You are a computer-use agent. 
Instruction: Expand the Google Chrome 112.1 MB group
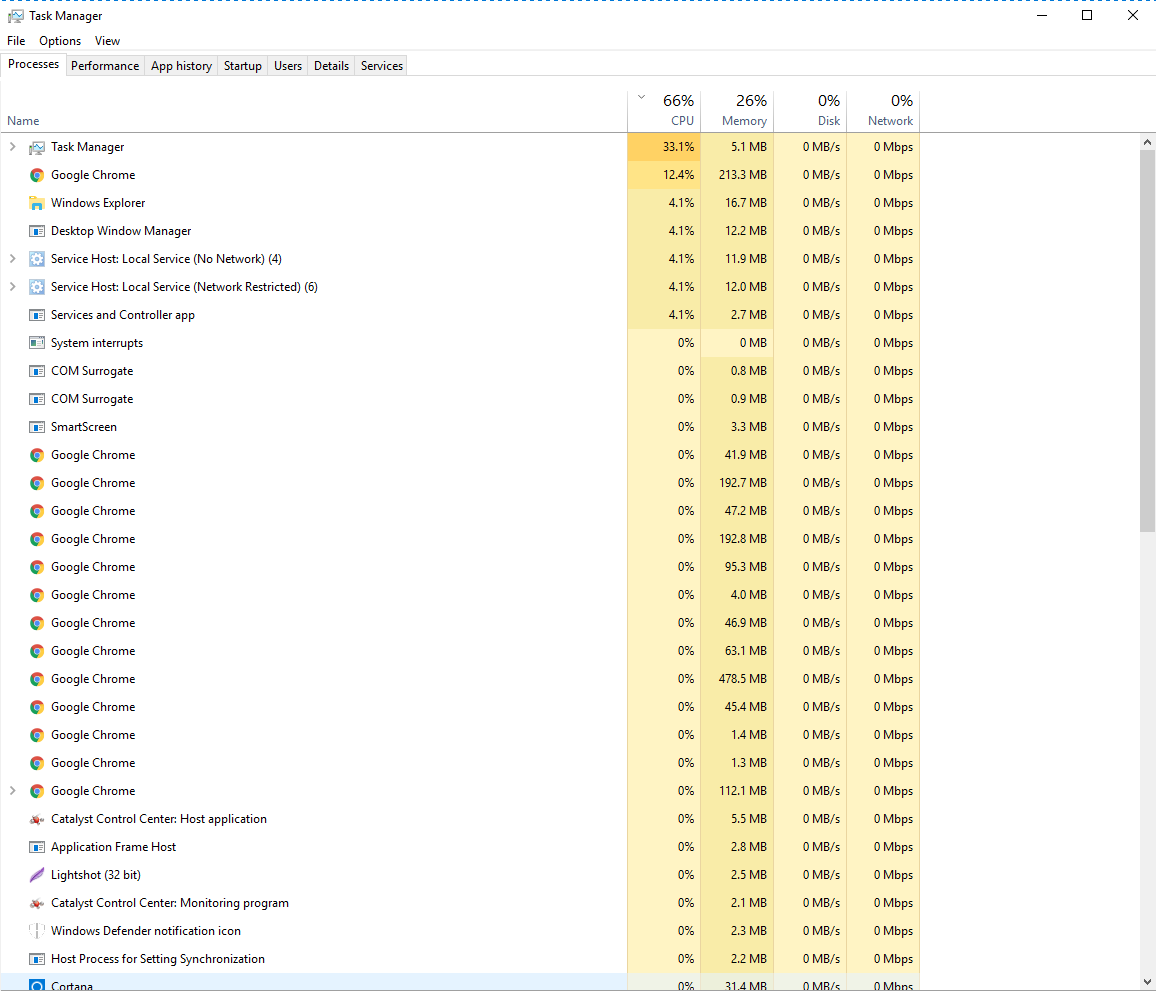tap(13, 791)
